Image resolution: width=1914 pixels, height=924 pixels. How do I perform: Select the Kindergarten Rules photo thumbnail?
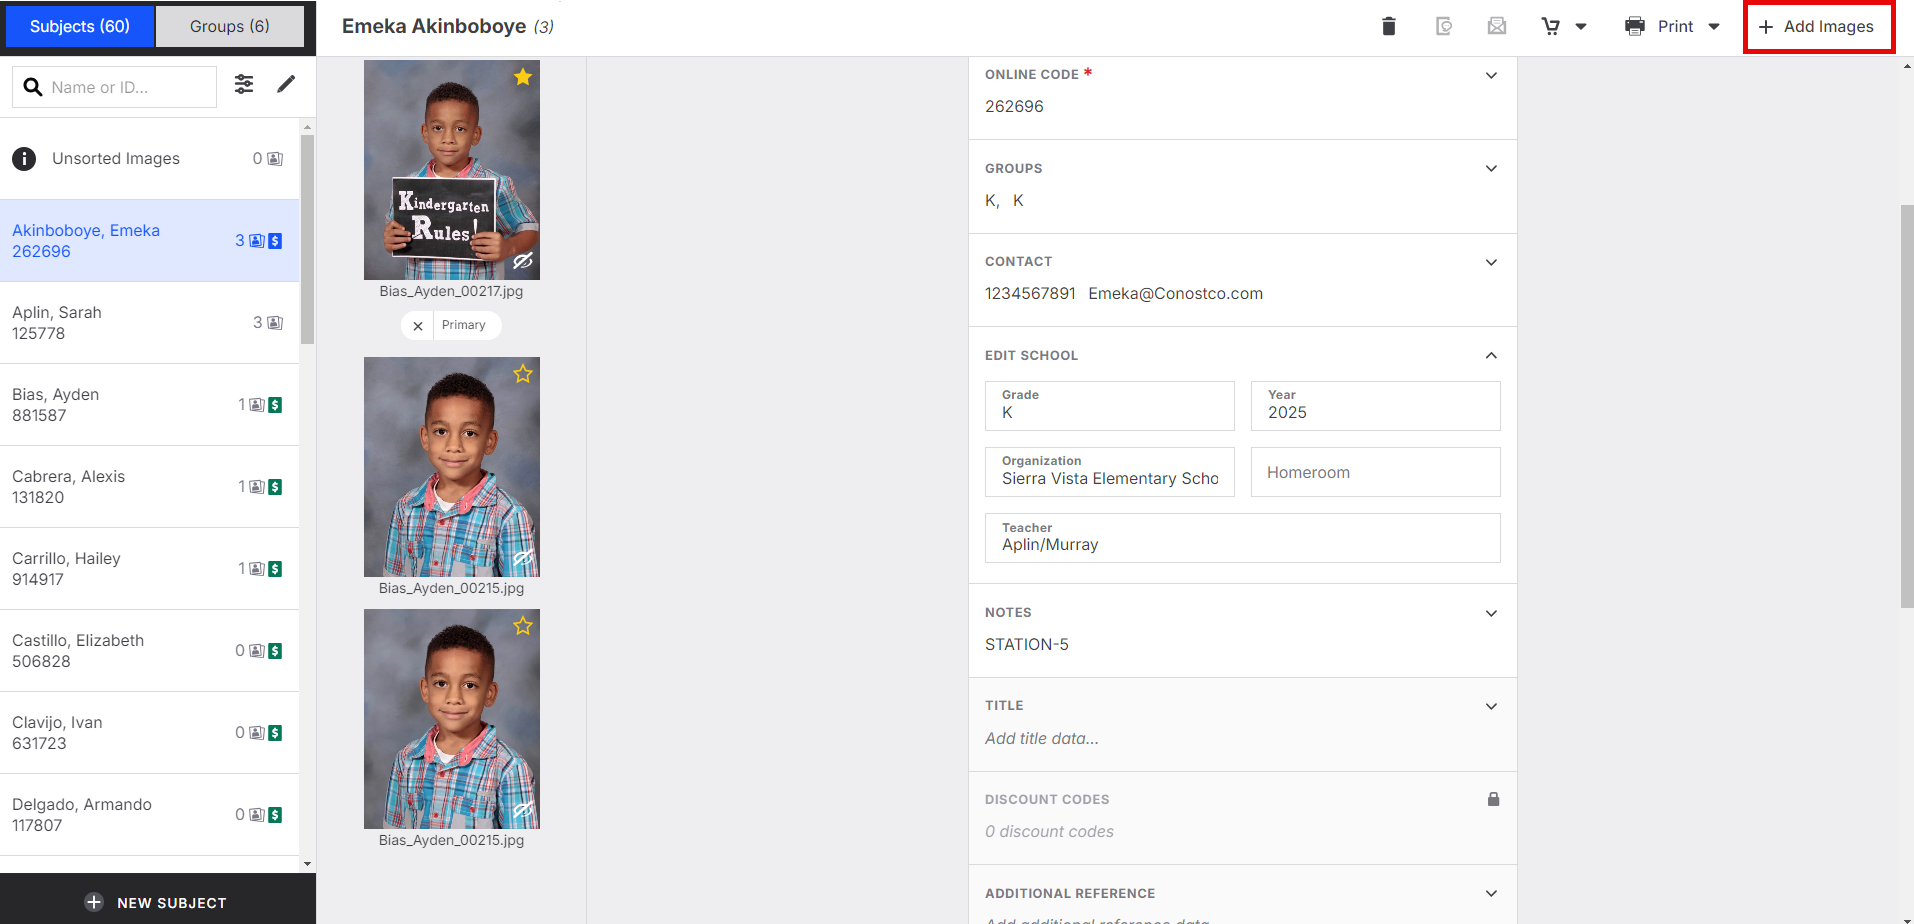pos(451,170)
